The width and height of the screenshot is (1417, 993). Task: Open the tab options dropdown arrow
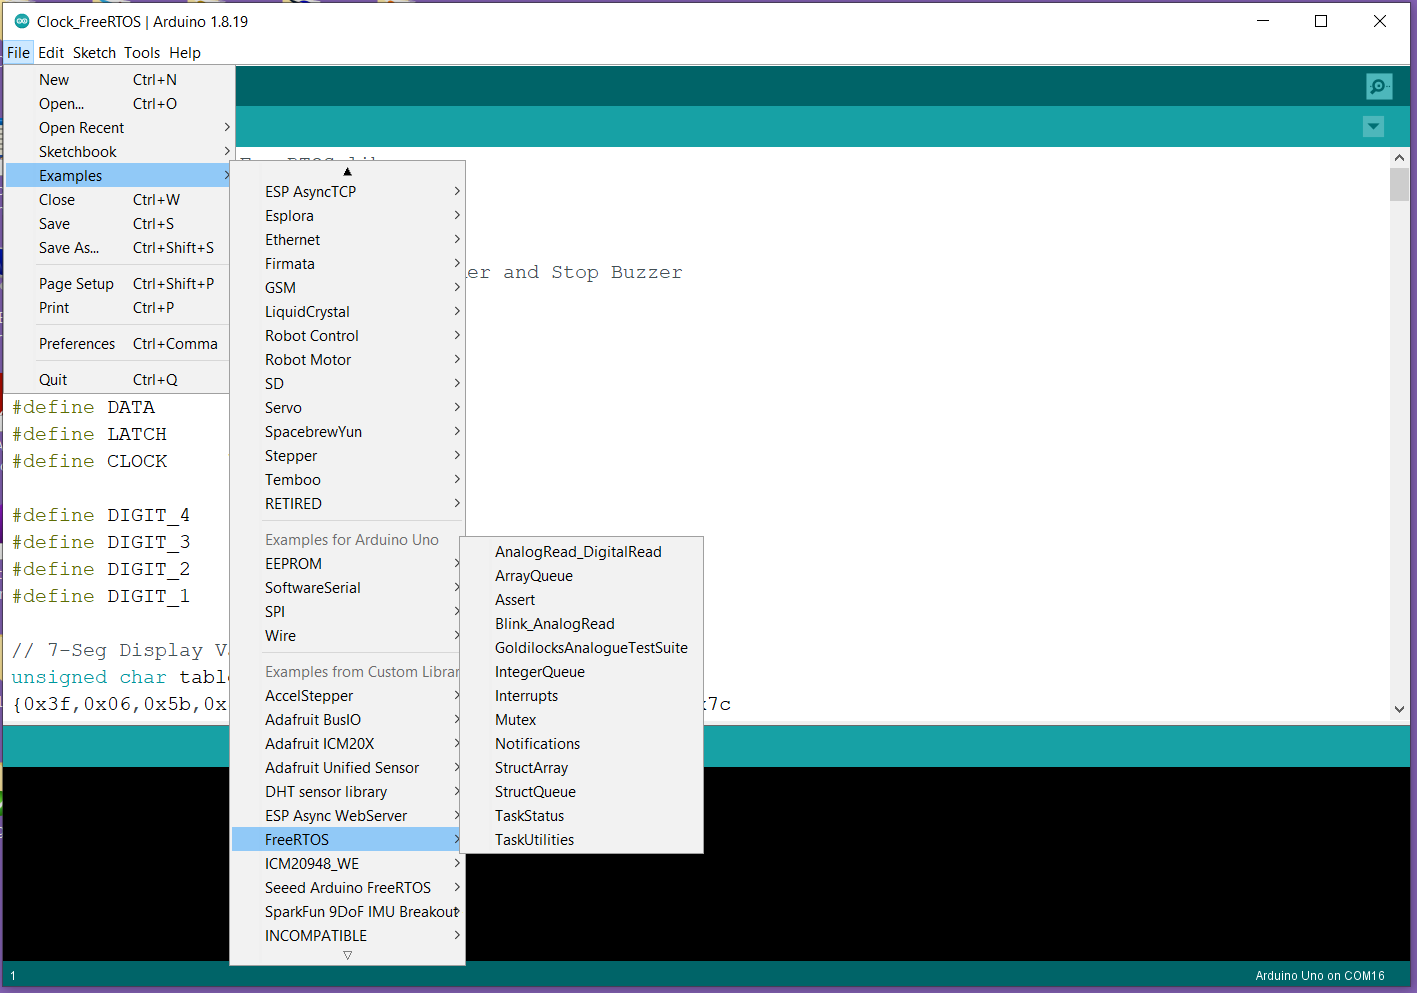[x=1373, y=127]
